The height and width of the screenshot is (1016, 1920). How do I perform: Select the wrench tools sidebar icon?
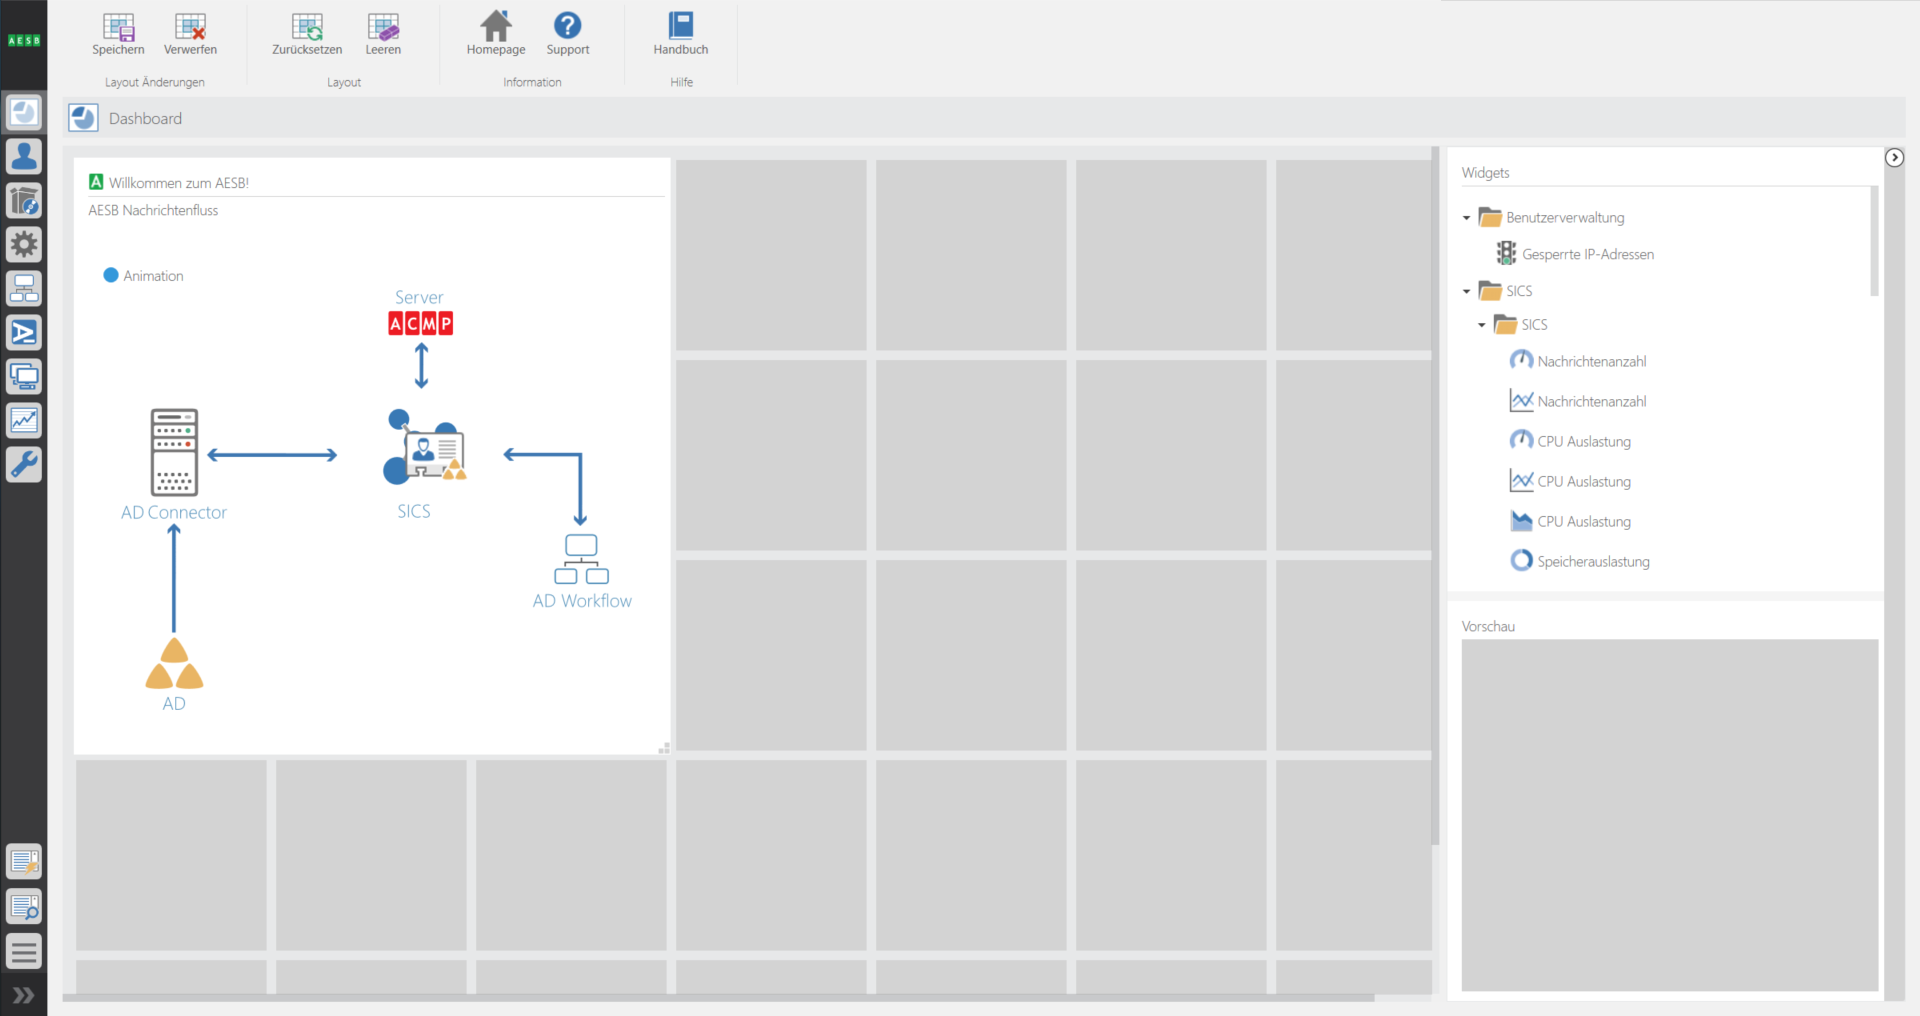(25, 464)
